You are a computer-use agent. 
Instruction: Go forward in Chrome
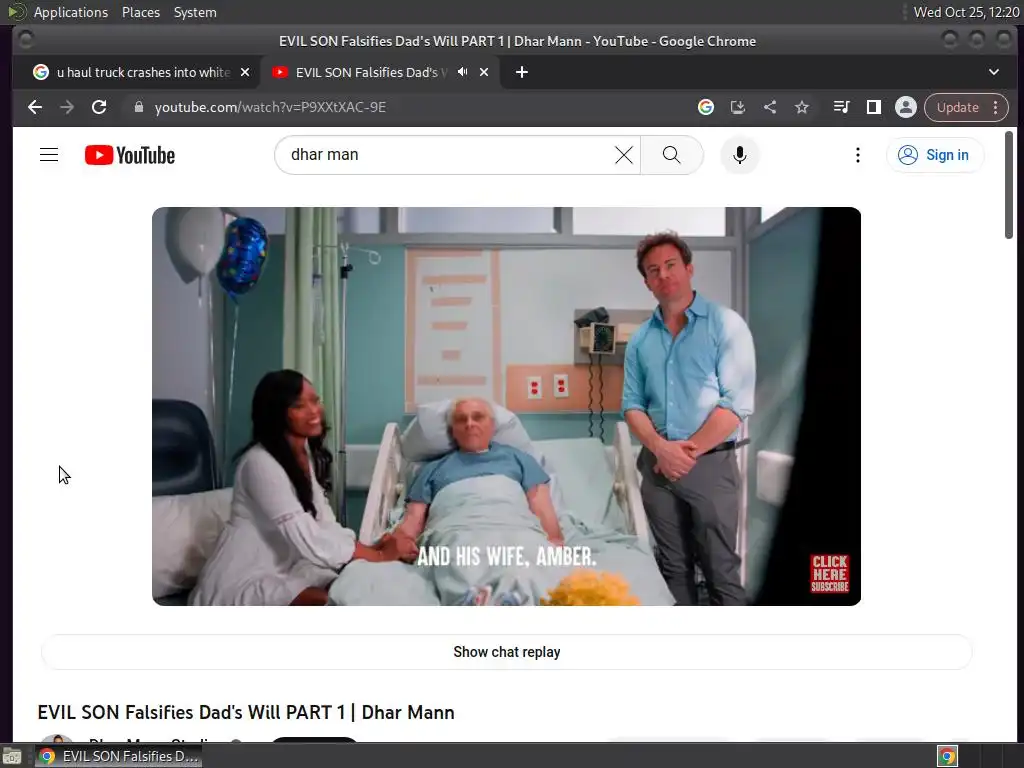67,107
